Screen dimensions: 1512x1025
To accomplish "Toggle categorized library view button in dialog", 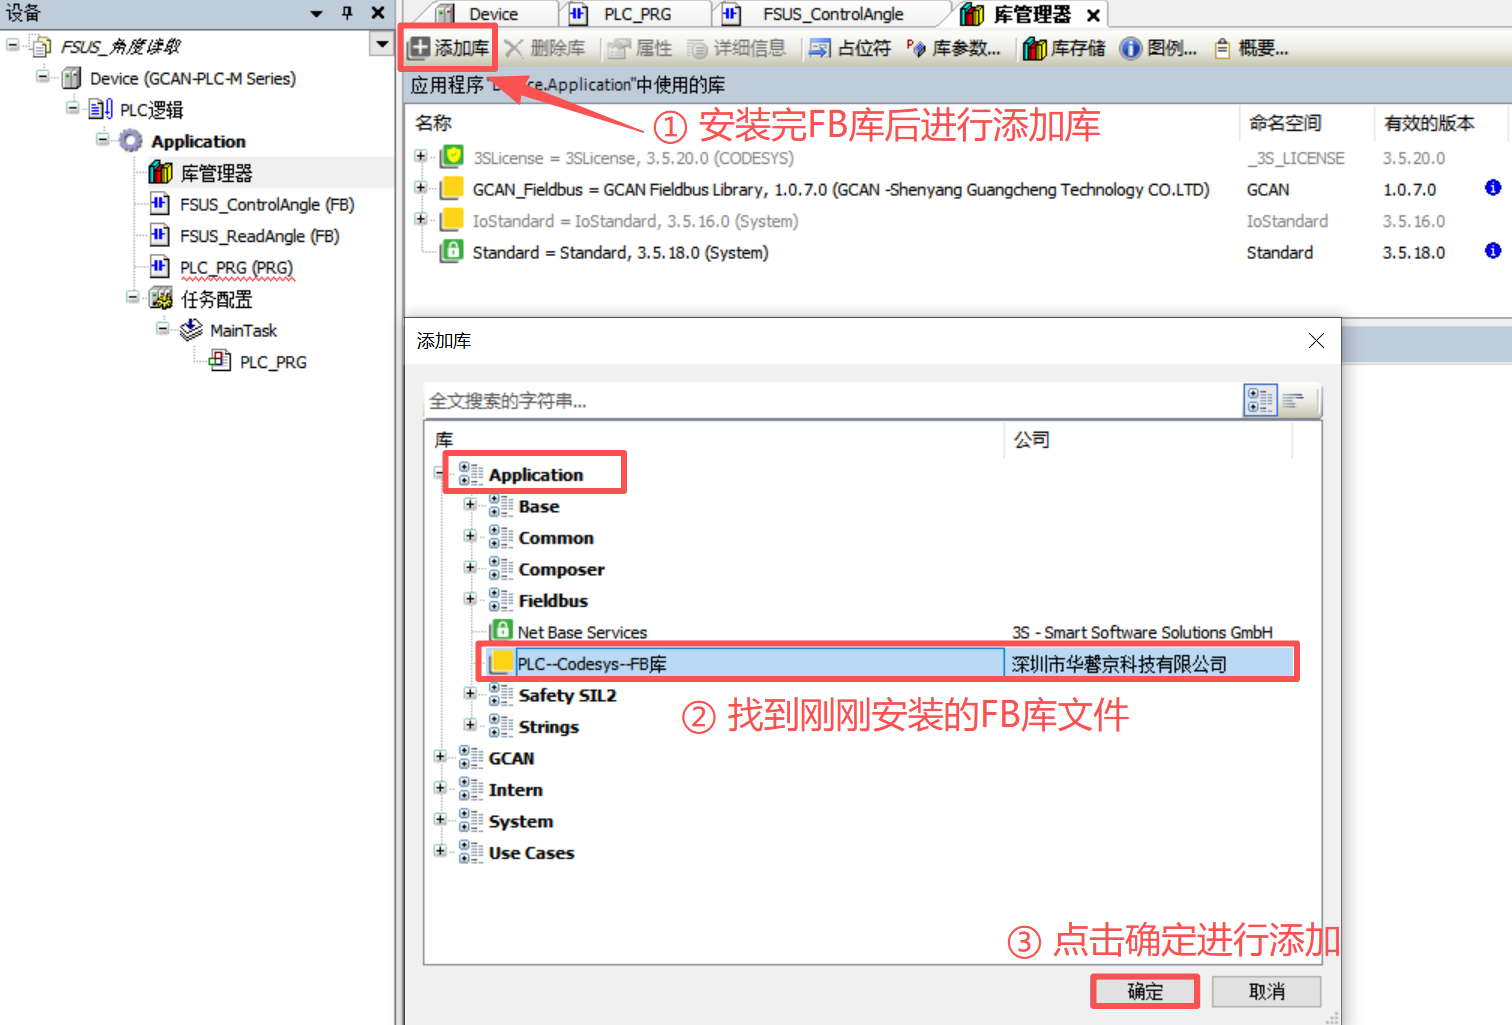I will click(x=1260, y=400).
